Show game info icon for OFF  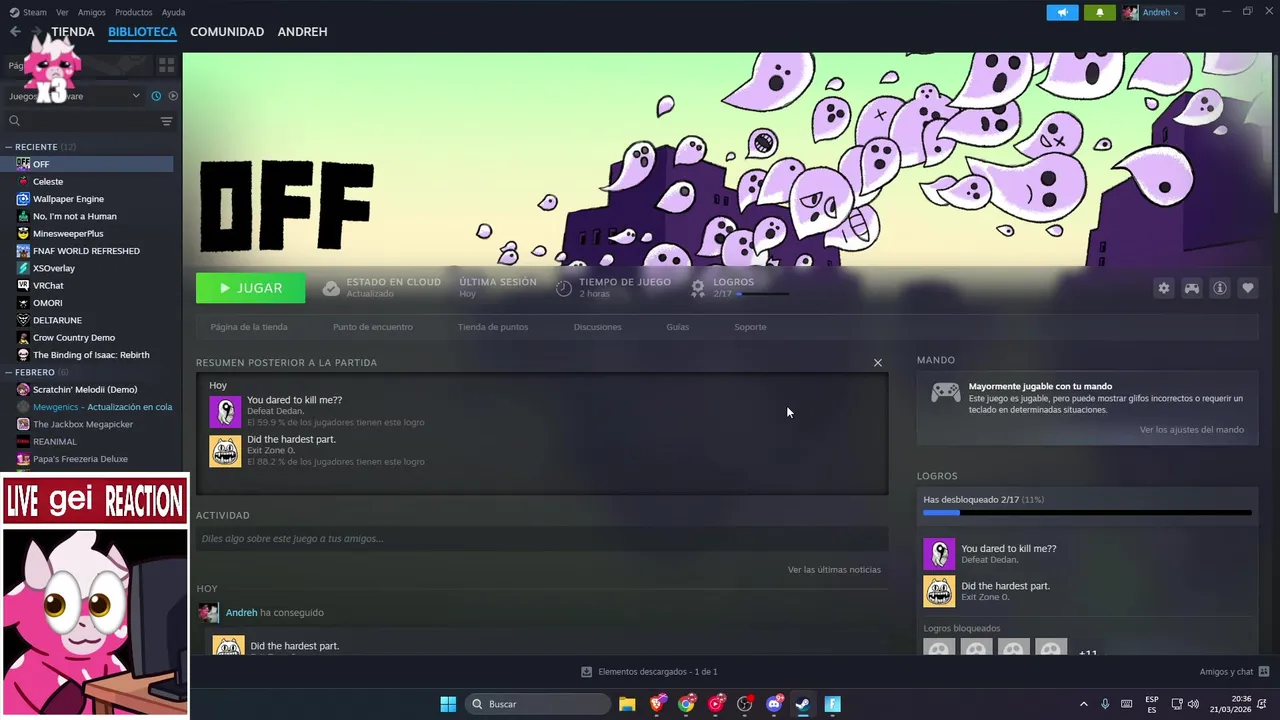point(1220,288)
